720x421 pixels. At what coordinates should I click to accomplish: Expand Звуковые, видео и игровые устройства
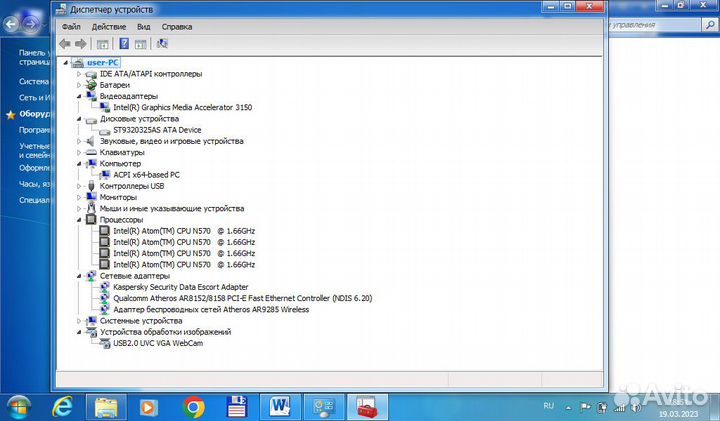(x=79, y=141)
